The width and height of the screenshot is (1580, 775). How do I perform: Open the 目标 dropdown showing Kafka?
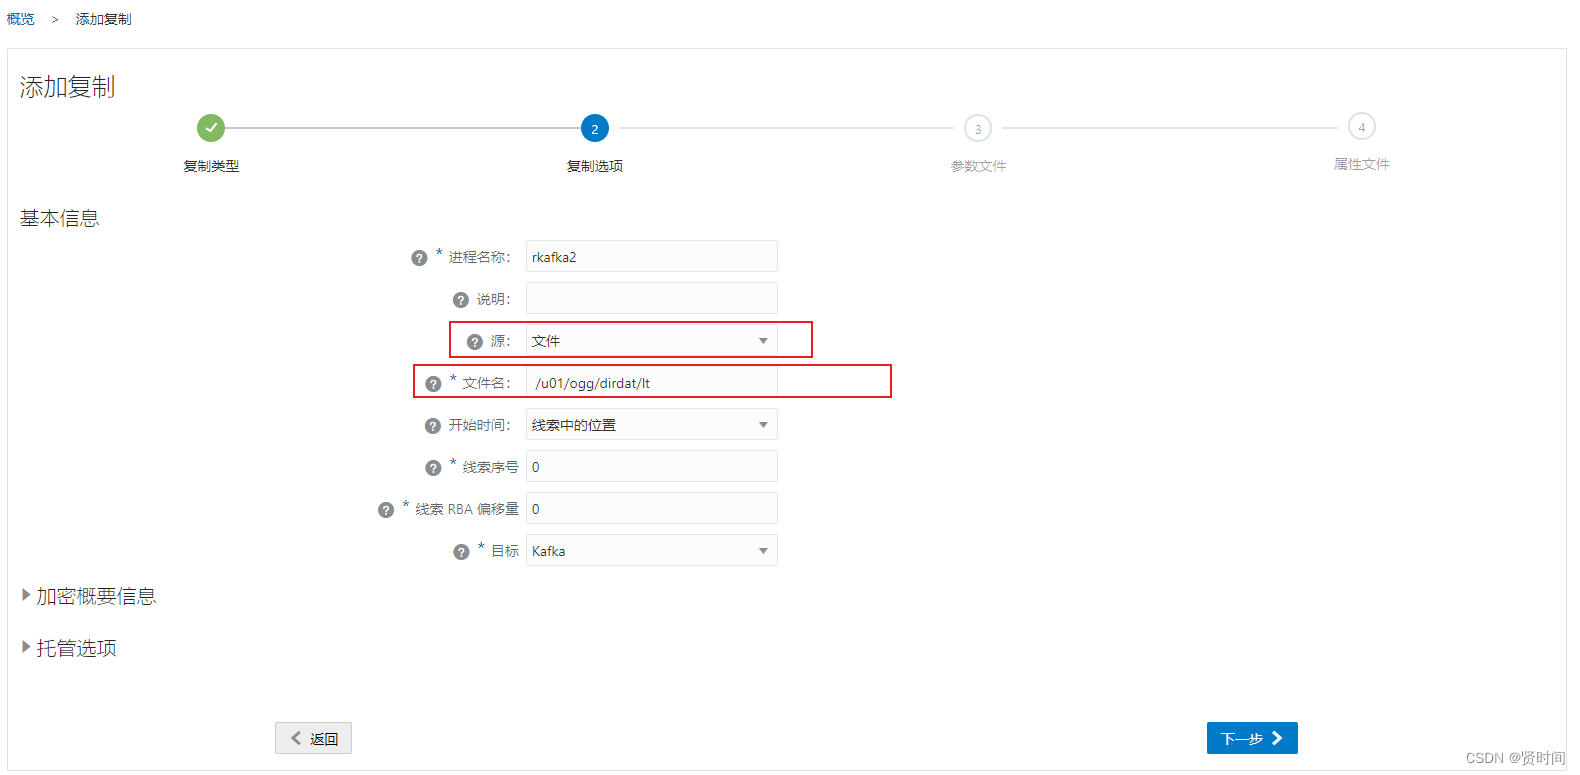652,551
